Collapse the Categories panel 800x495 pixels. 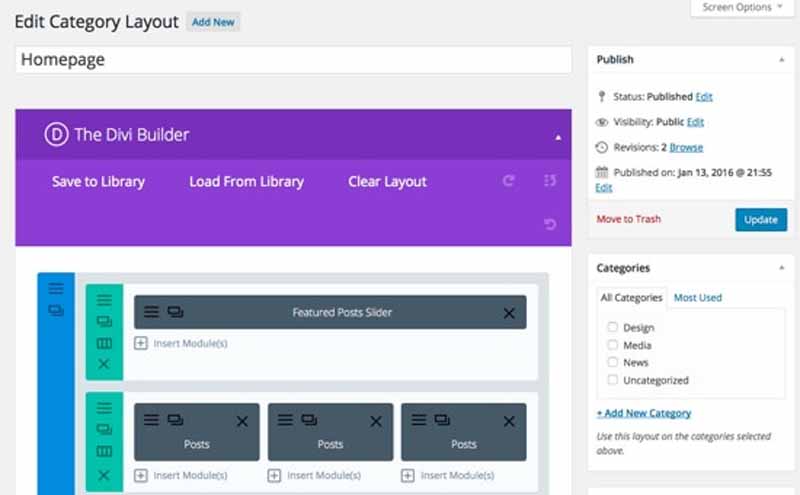coord(781,268)
